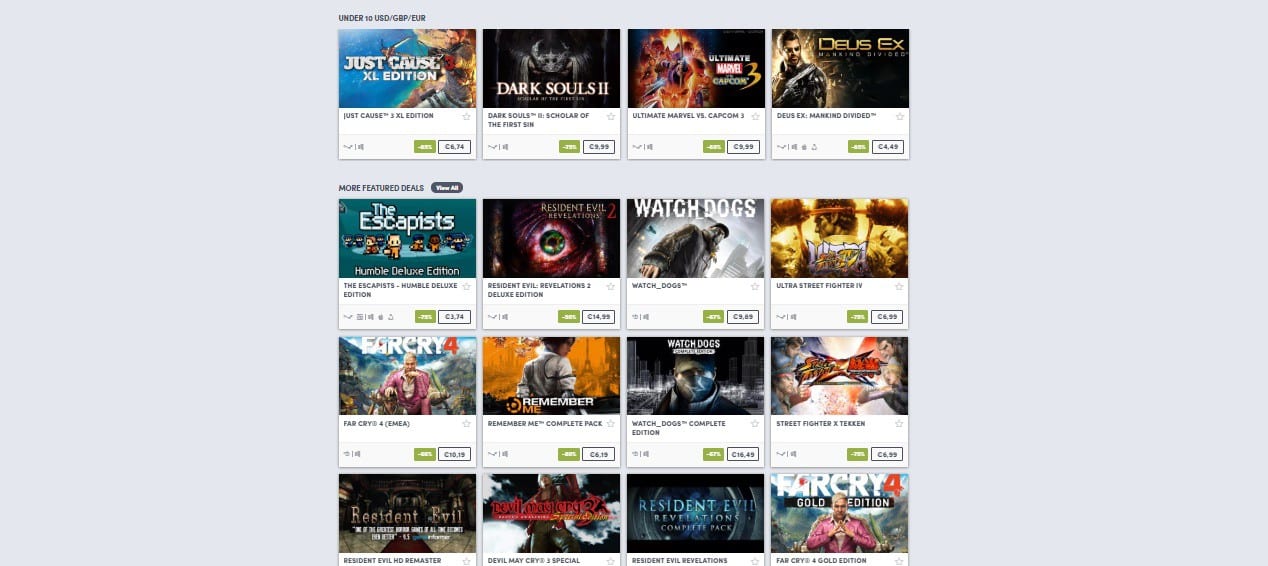The height and width of the screenshot is (566, 1268).
Task: Click wishlist star on Far Cry 4 (EMEA)
Action: click(467, 424)
